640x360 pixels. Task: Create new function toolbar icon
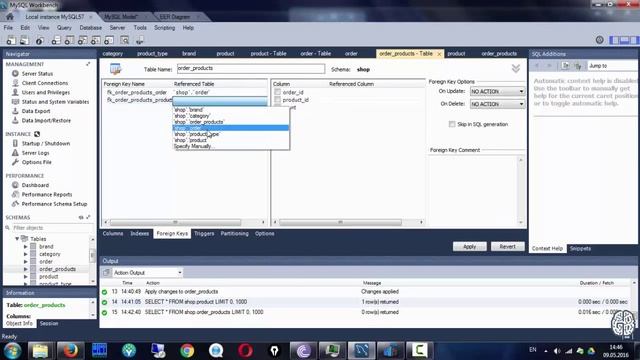[109, 40]
